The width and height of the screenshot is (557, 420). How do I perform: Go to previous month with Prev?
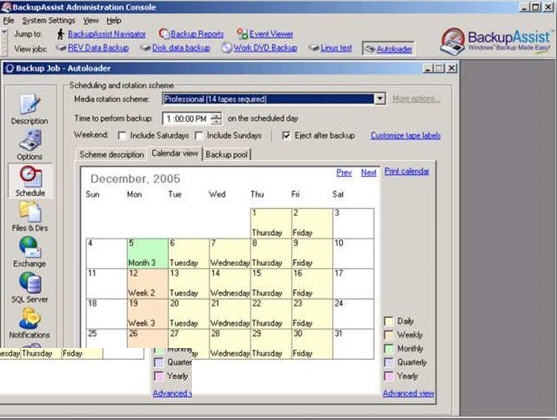click(x=344, y=173)
